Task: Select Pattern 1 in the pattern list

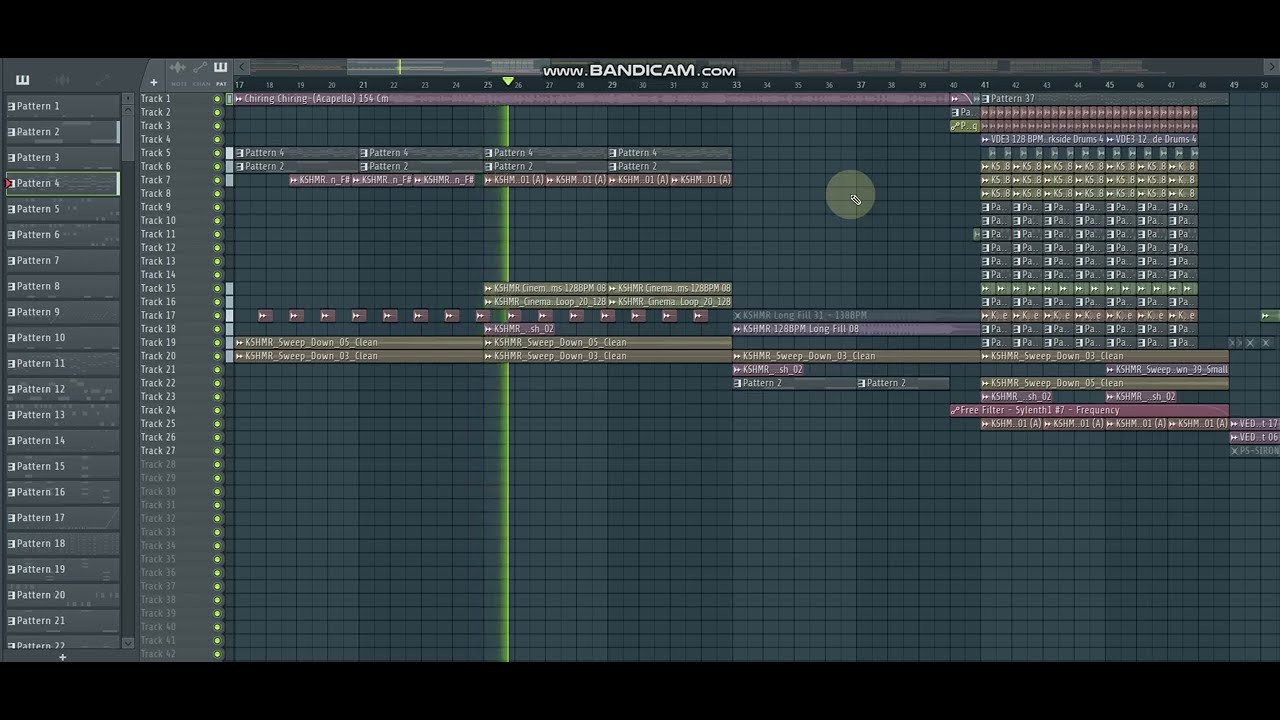Action: coord(62,106)
